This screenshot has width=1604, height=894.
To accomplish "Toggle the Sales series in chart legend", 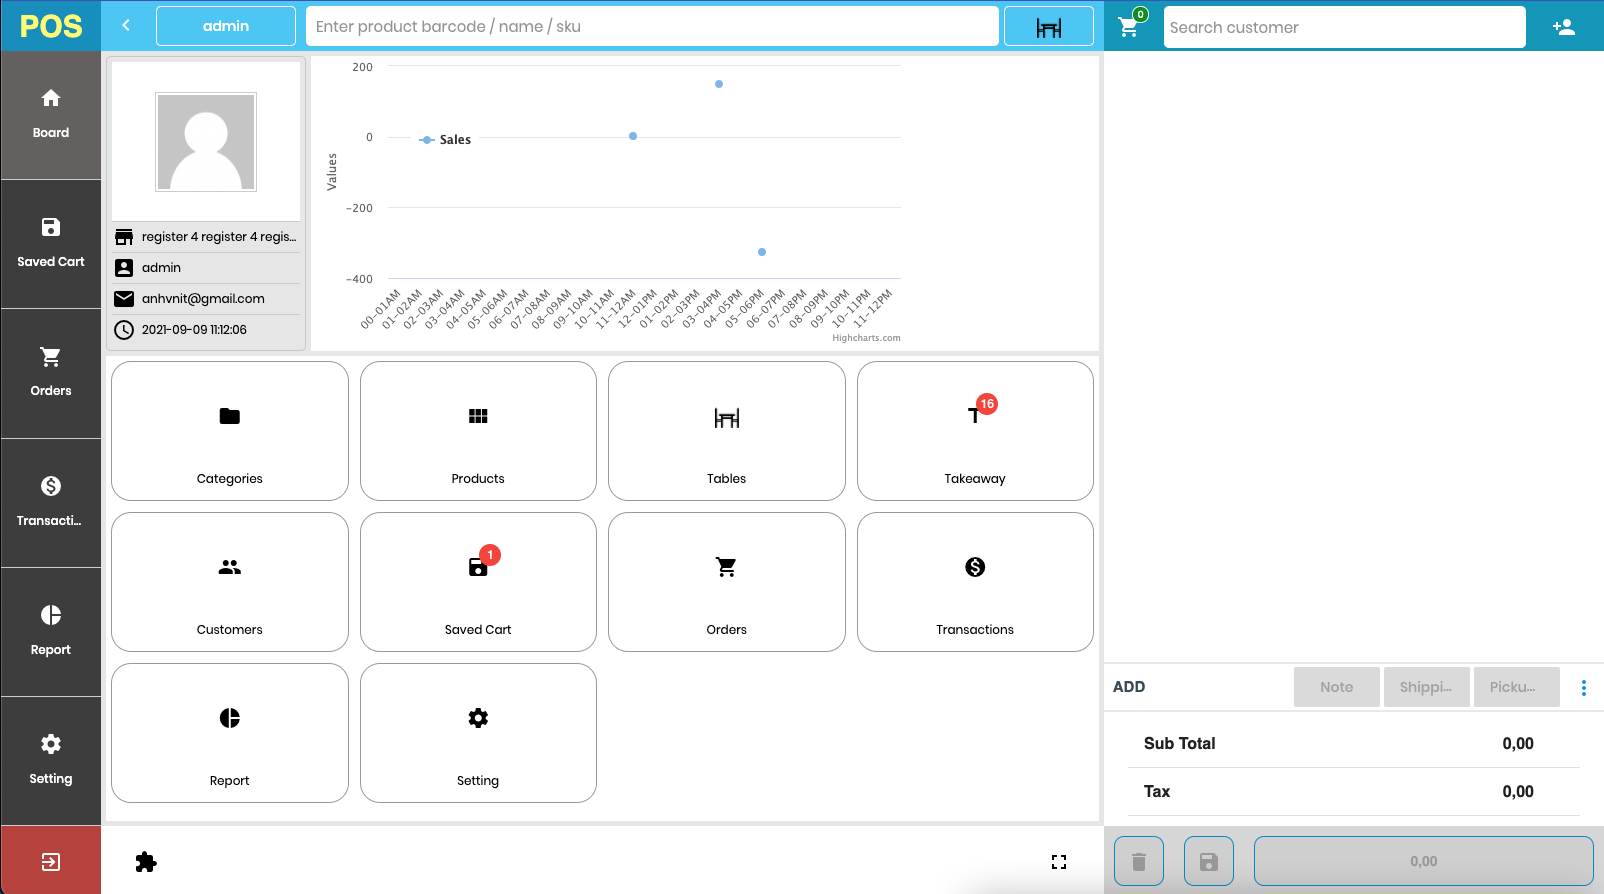I will tap(446, 140).
